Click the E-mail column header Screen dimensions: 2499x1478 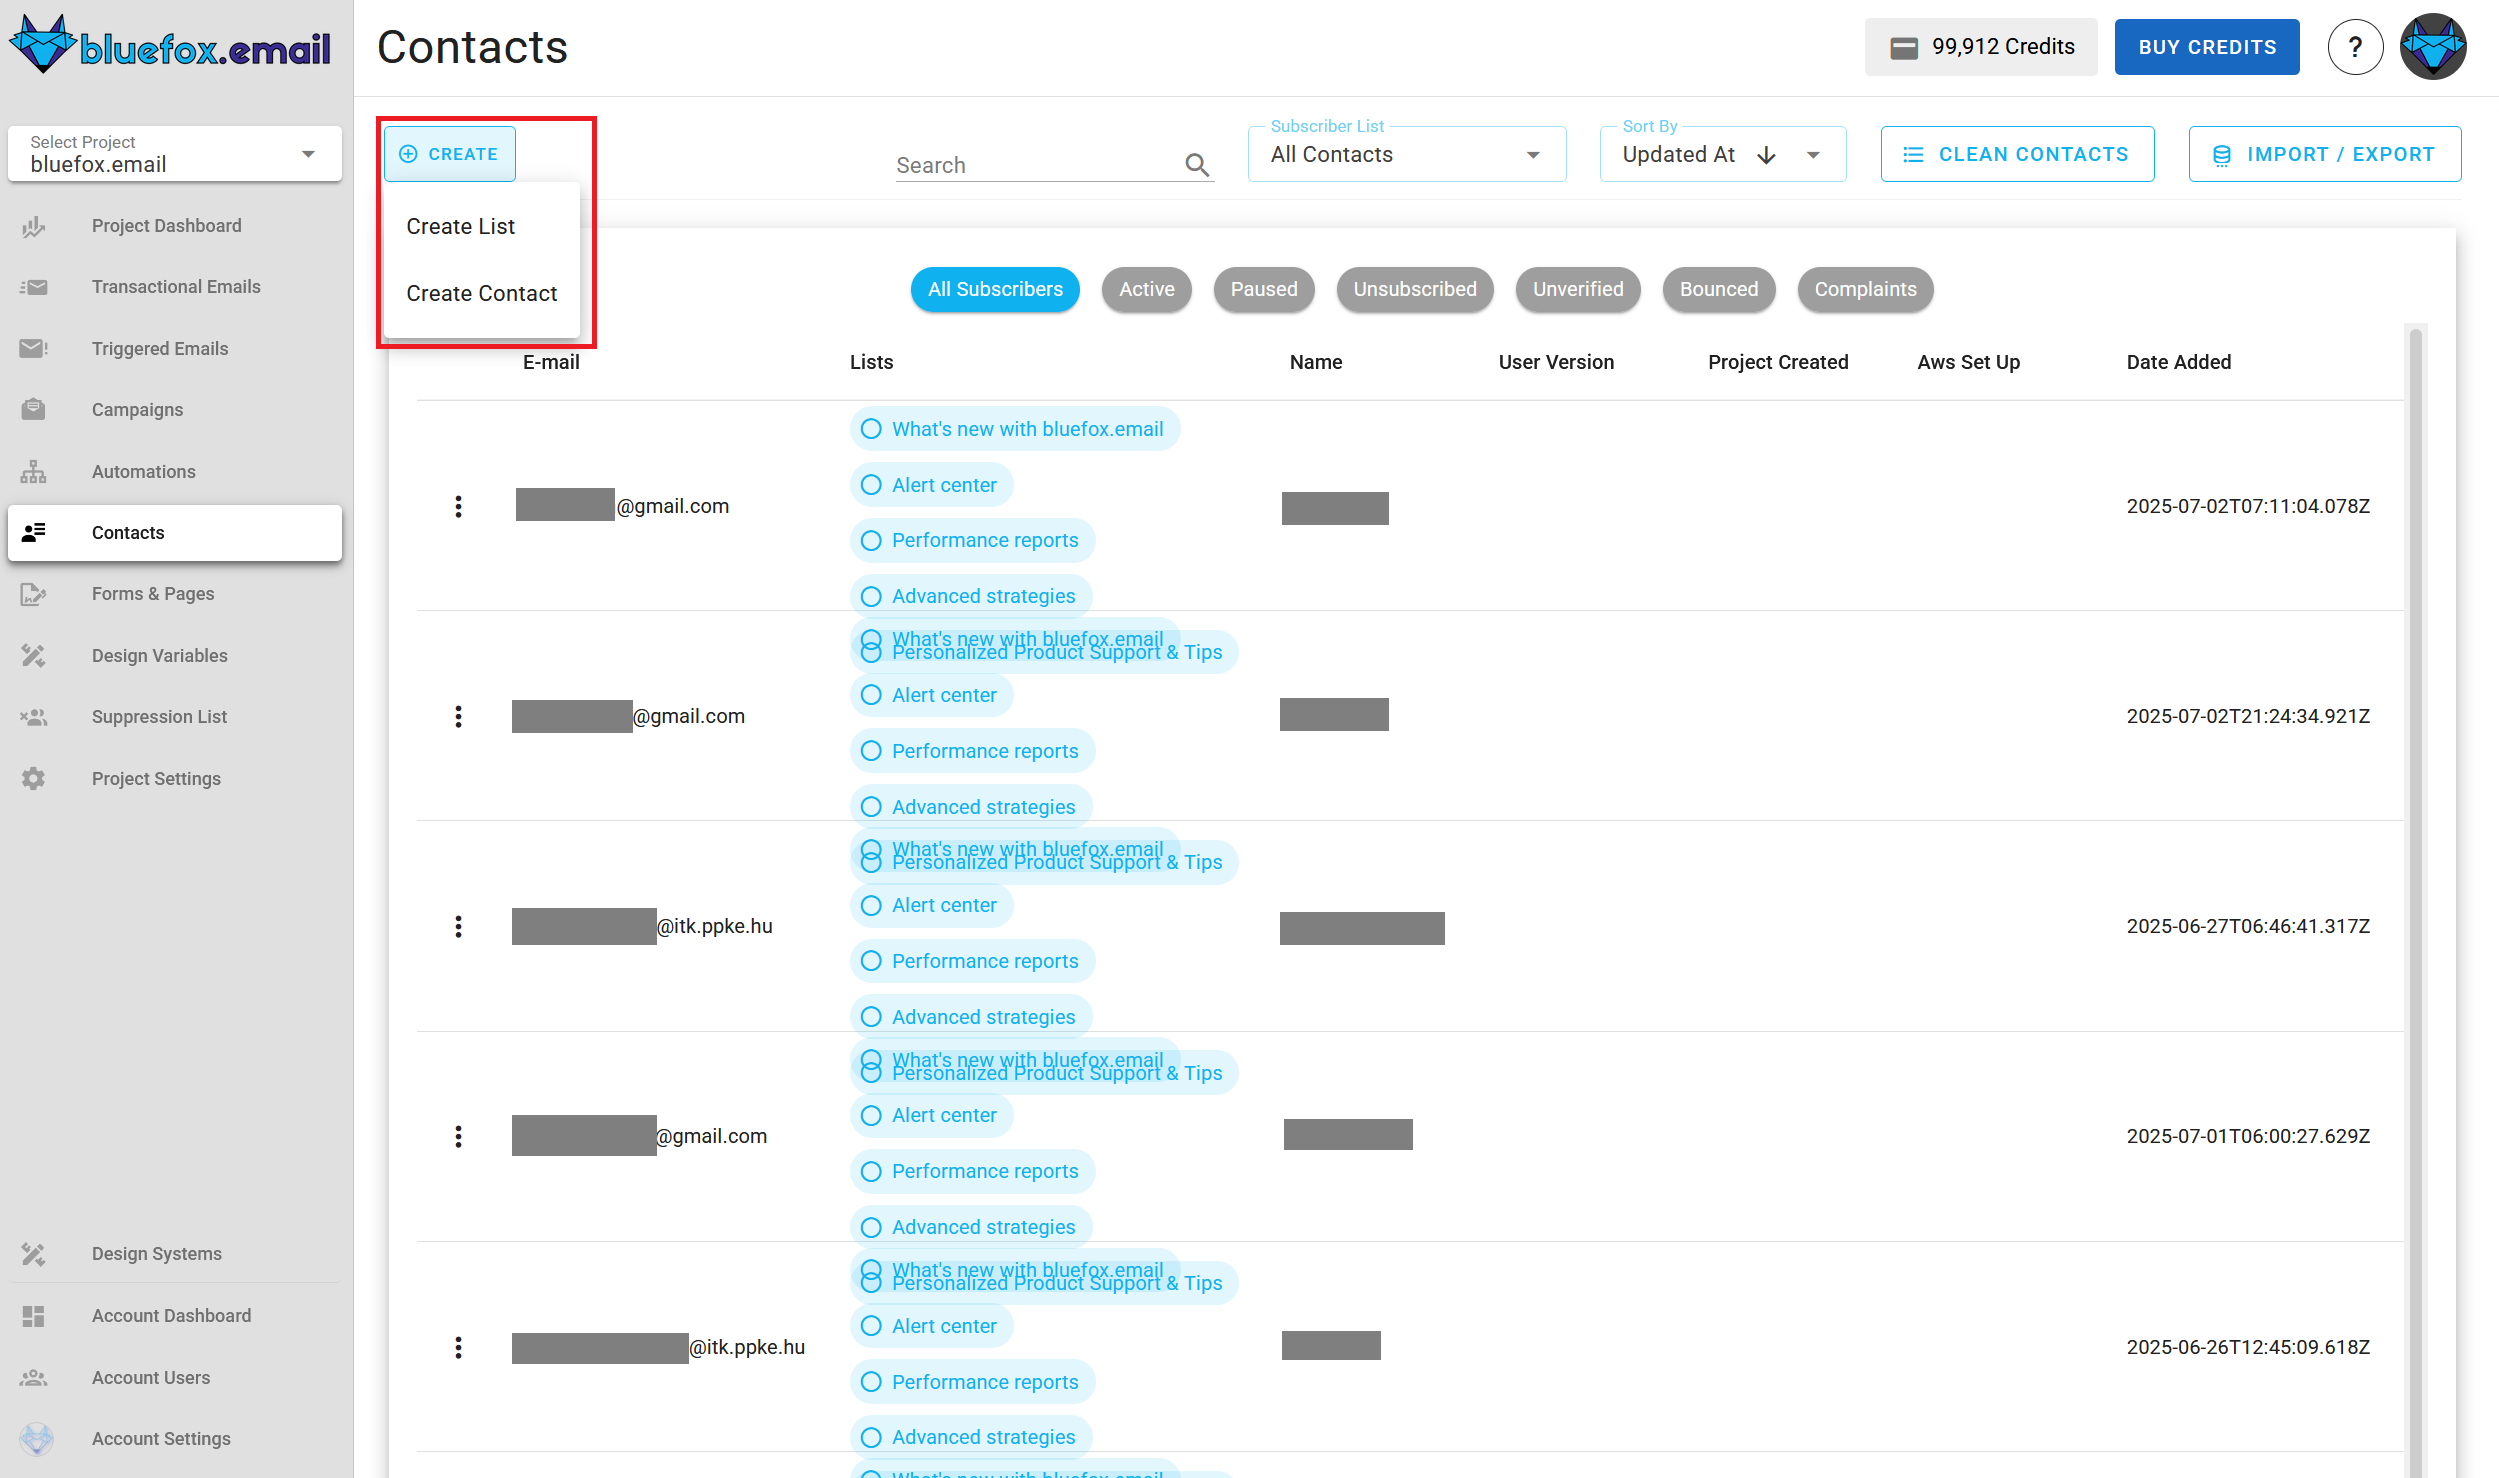point(551,362)
